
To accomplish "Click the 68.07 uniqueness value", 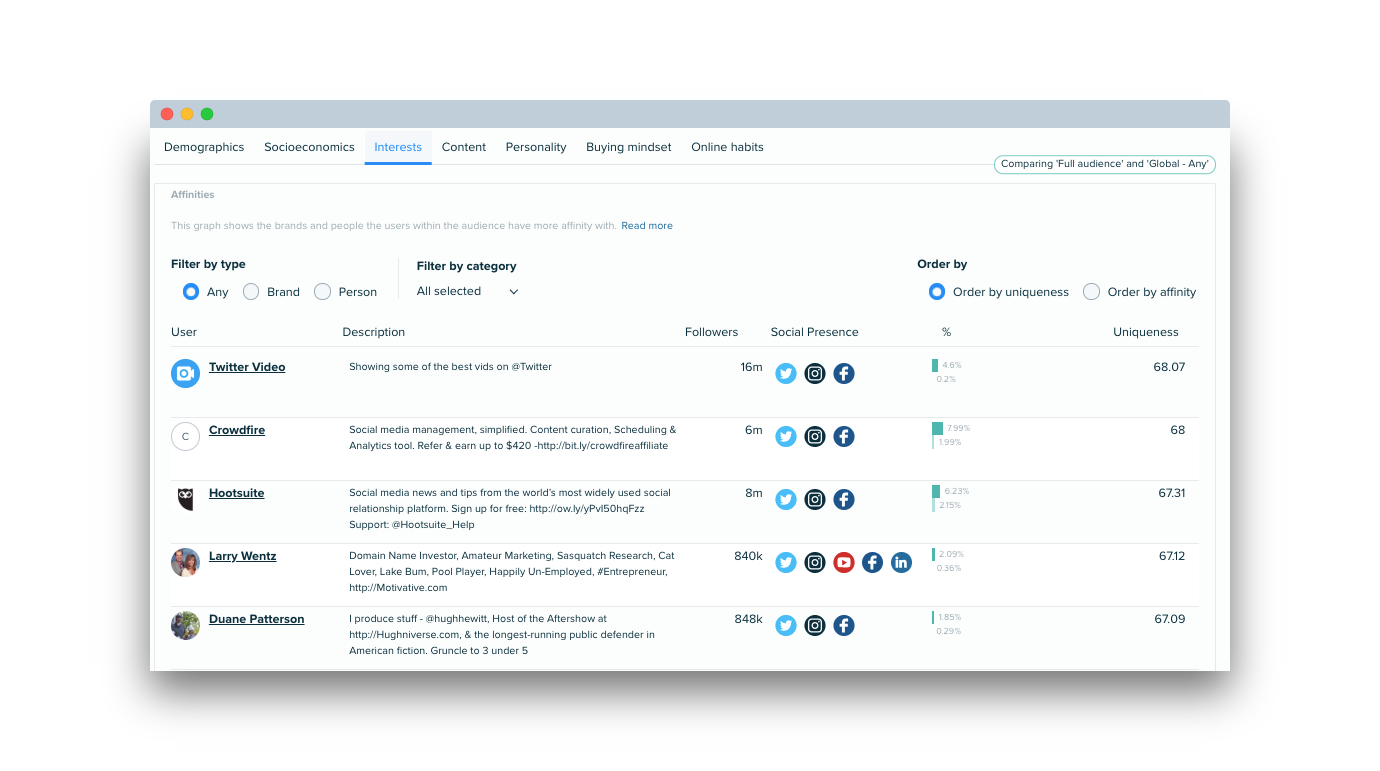I will click(x=1169, y=367).
